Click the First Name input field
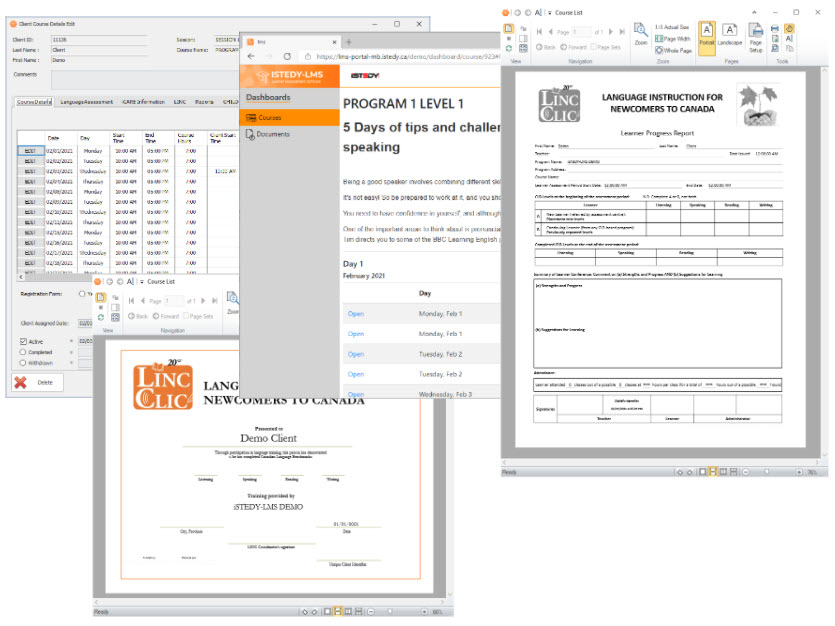This screenshot has width=835, height=626. (99, 60)
